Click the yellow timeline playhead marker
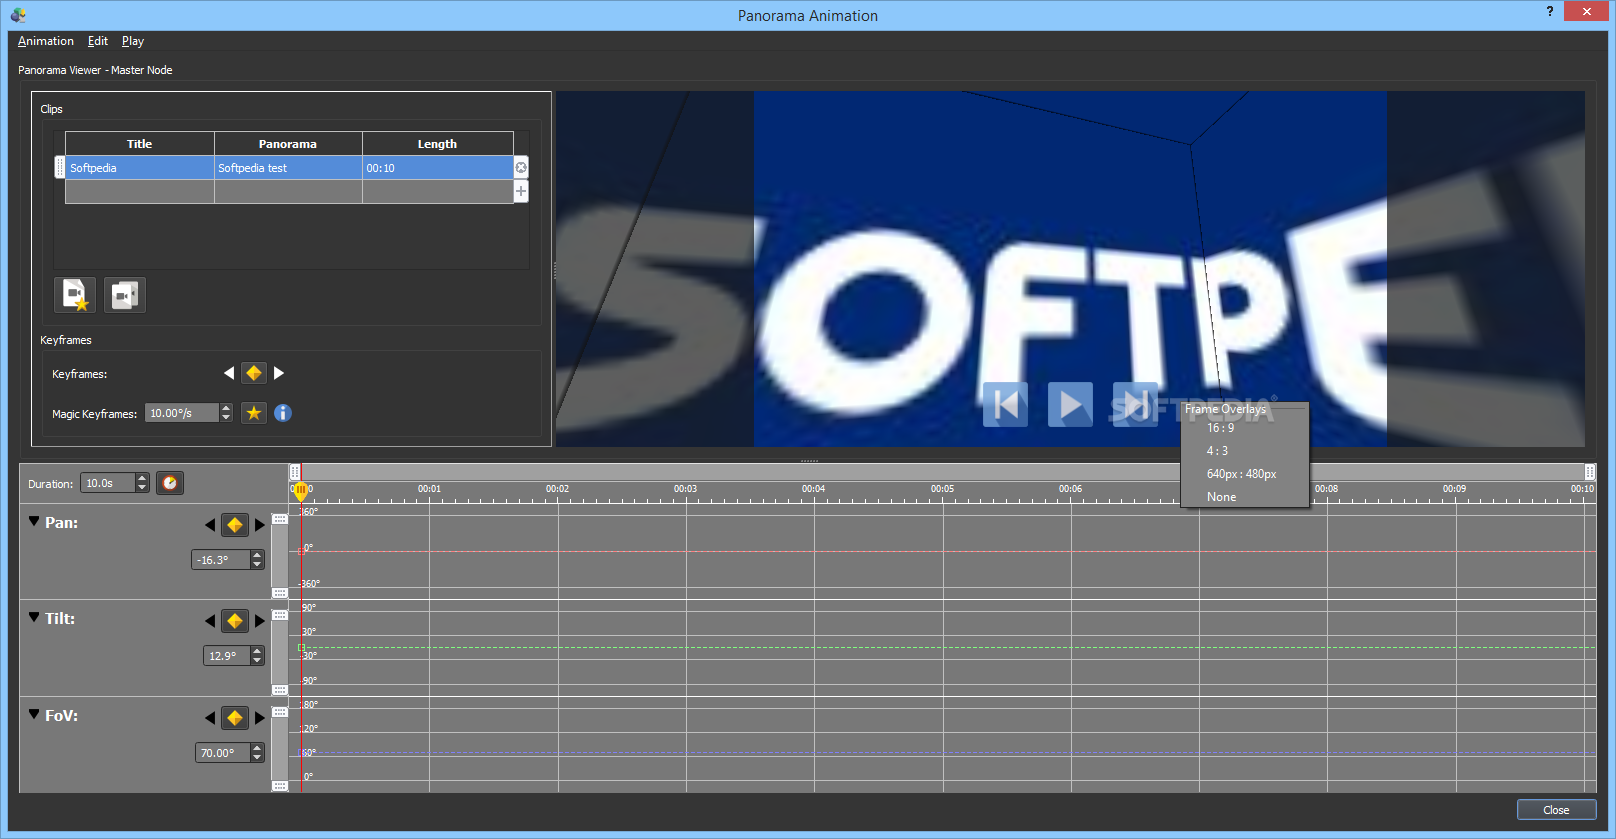This screenshot has height=839, width=1616. (300, 491)
